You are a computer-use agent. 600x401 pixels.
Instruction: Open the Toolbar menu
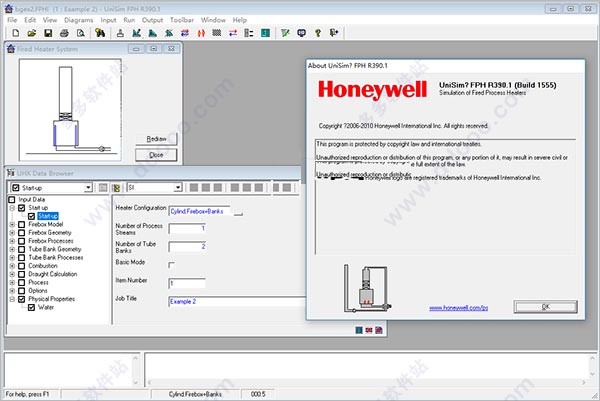click(x=182, y=20)
